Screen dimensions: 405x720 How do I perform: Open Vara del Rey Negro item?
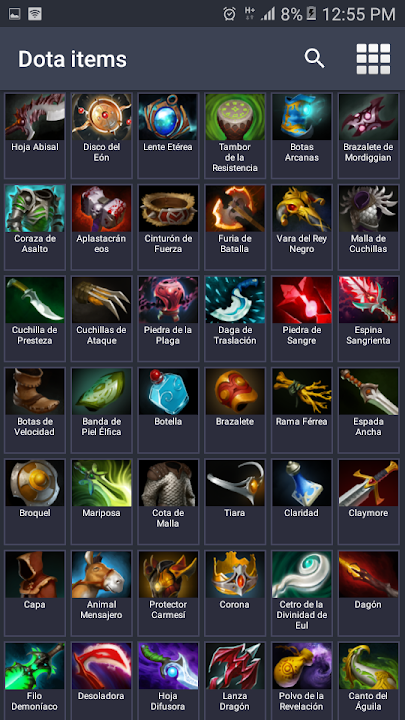302,227
